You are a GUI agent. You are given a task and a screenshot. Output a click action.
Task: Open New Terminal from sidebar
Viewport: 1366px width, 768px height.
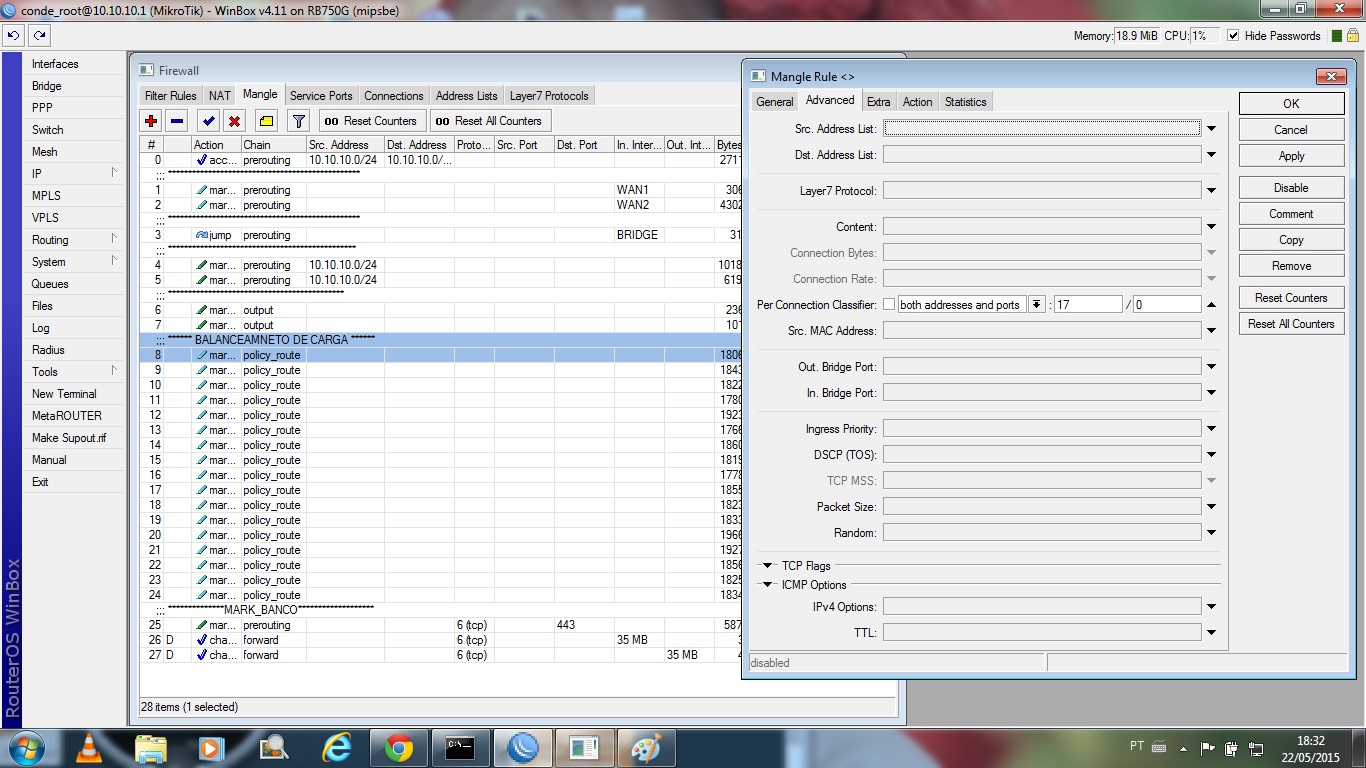tap(64, 394)
